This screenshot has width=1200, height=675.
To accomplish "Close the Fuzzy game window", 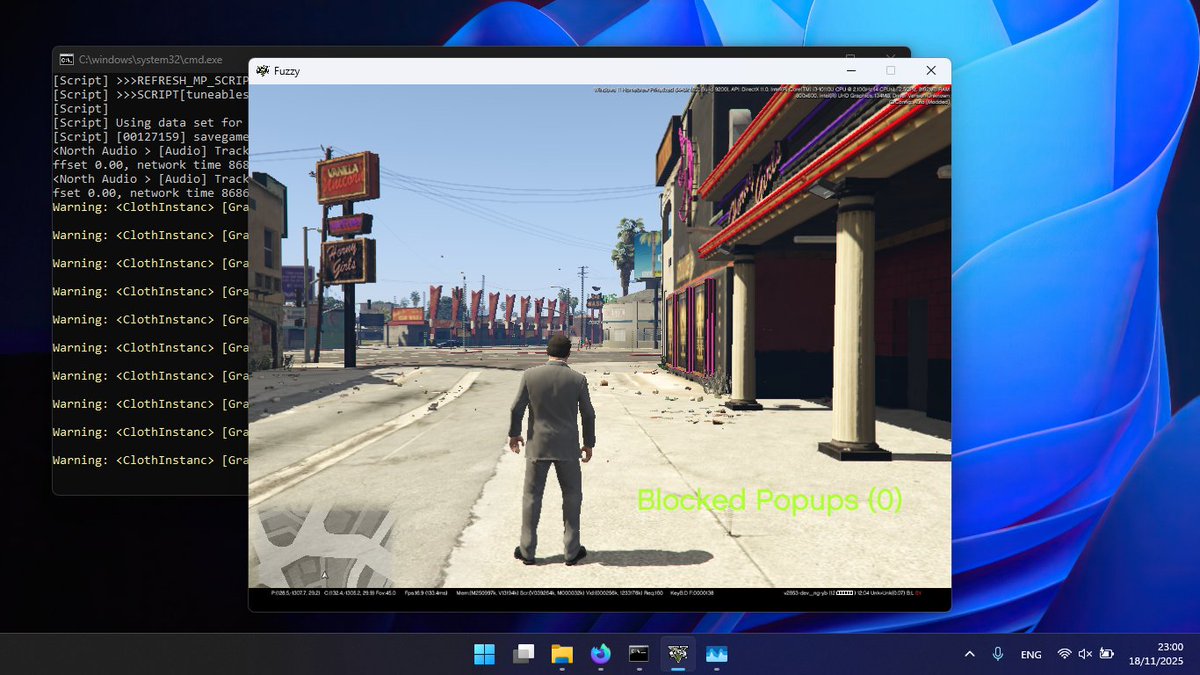I will click(x=931, y=71).
